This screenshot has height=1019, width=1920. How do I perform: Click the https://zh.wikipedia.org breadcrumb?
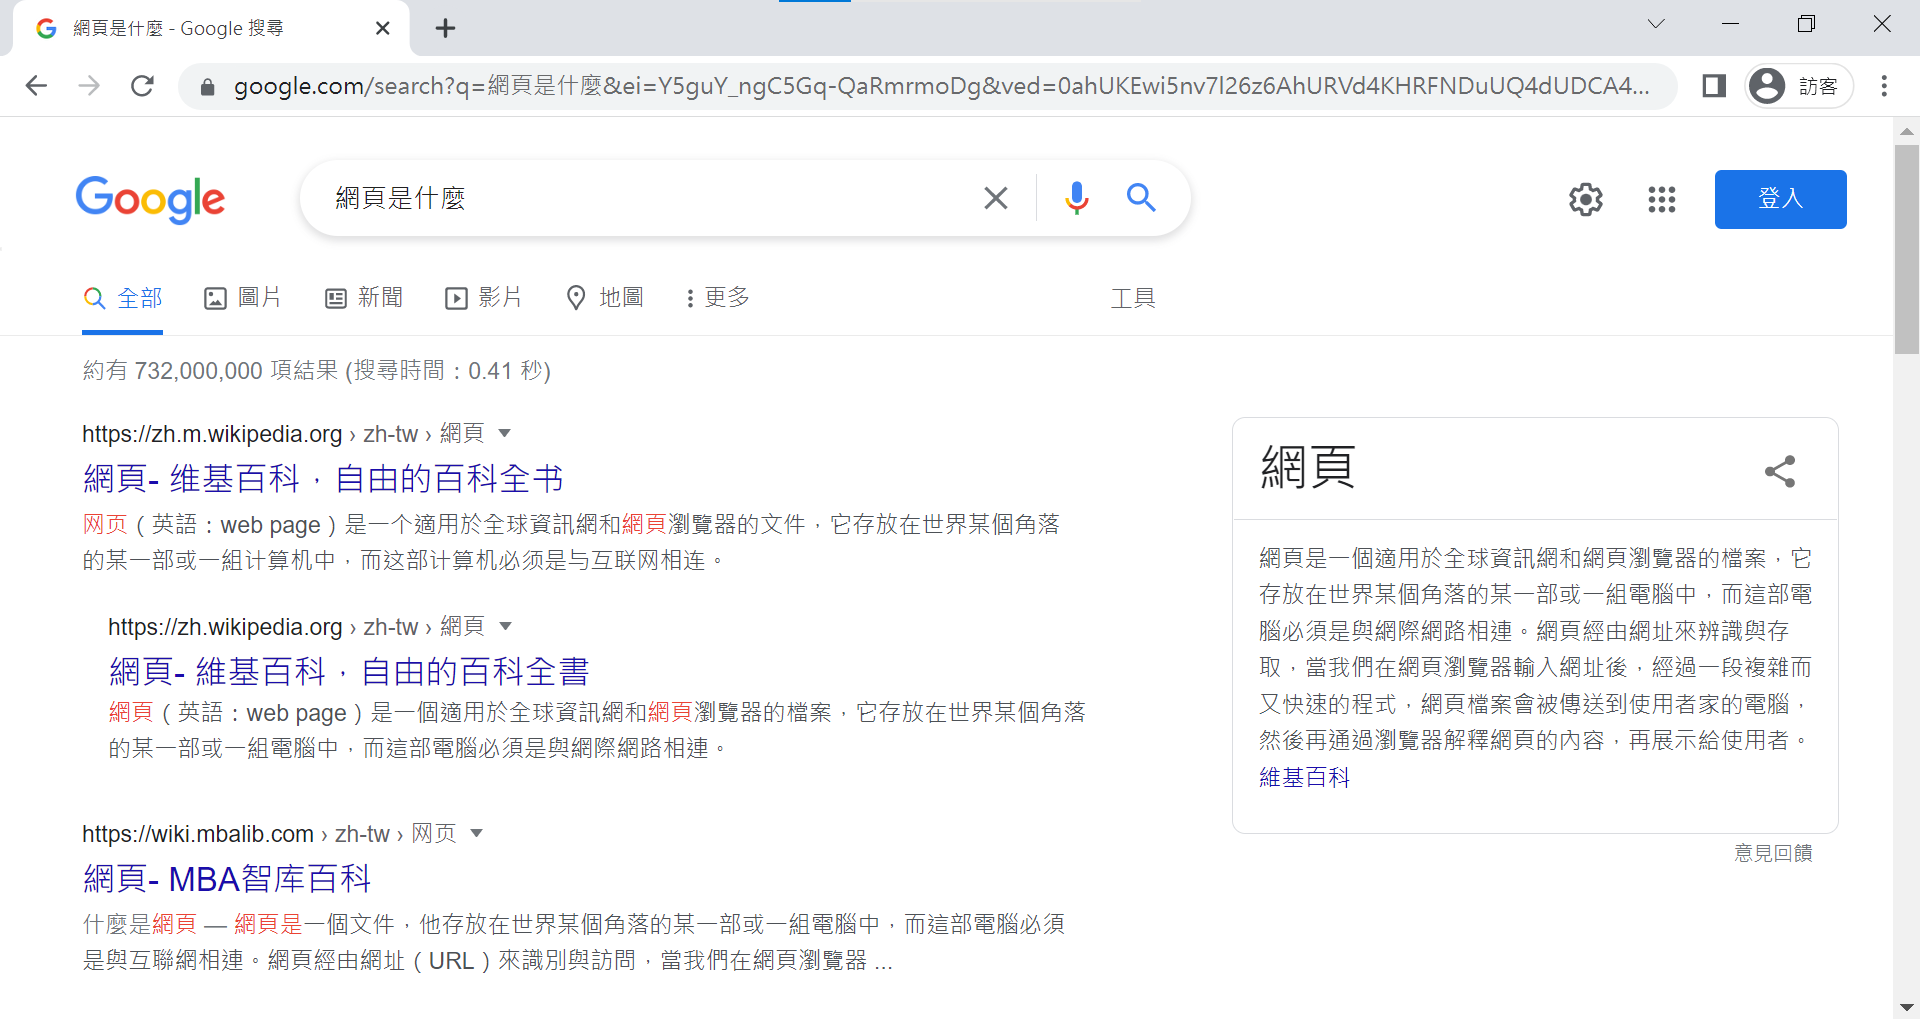tap(225, 627)
